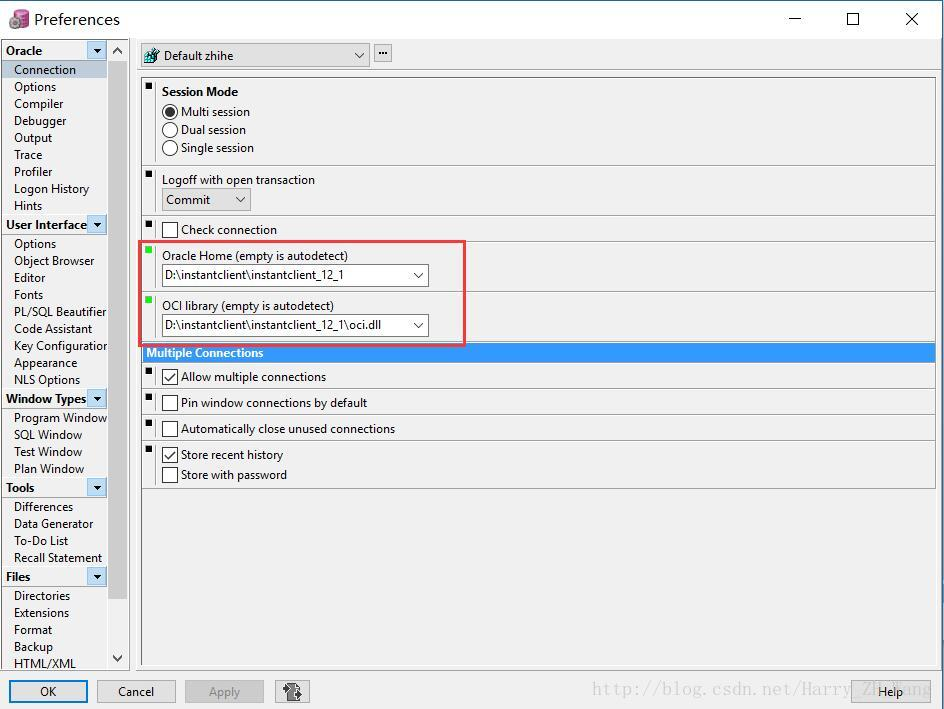Viewport: 944px width, 709px height.
Task: Open Fonts settings
Action: (28, 295)
